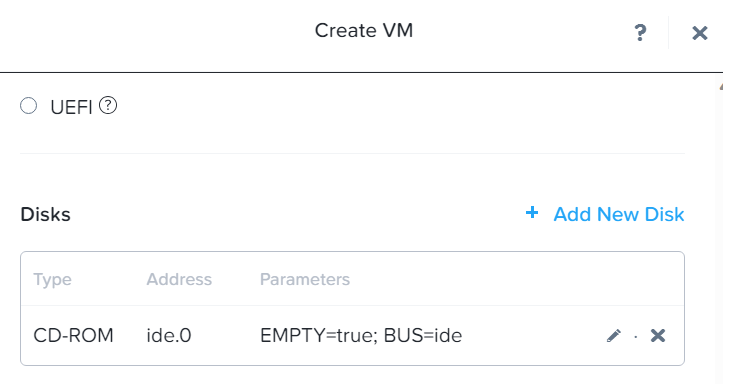Click the scrollbar up arrow
732x384 pixels.
point(721,87)
